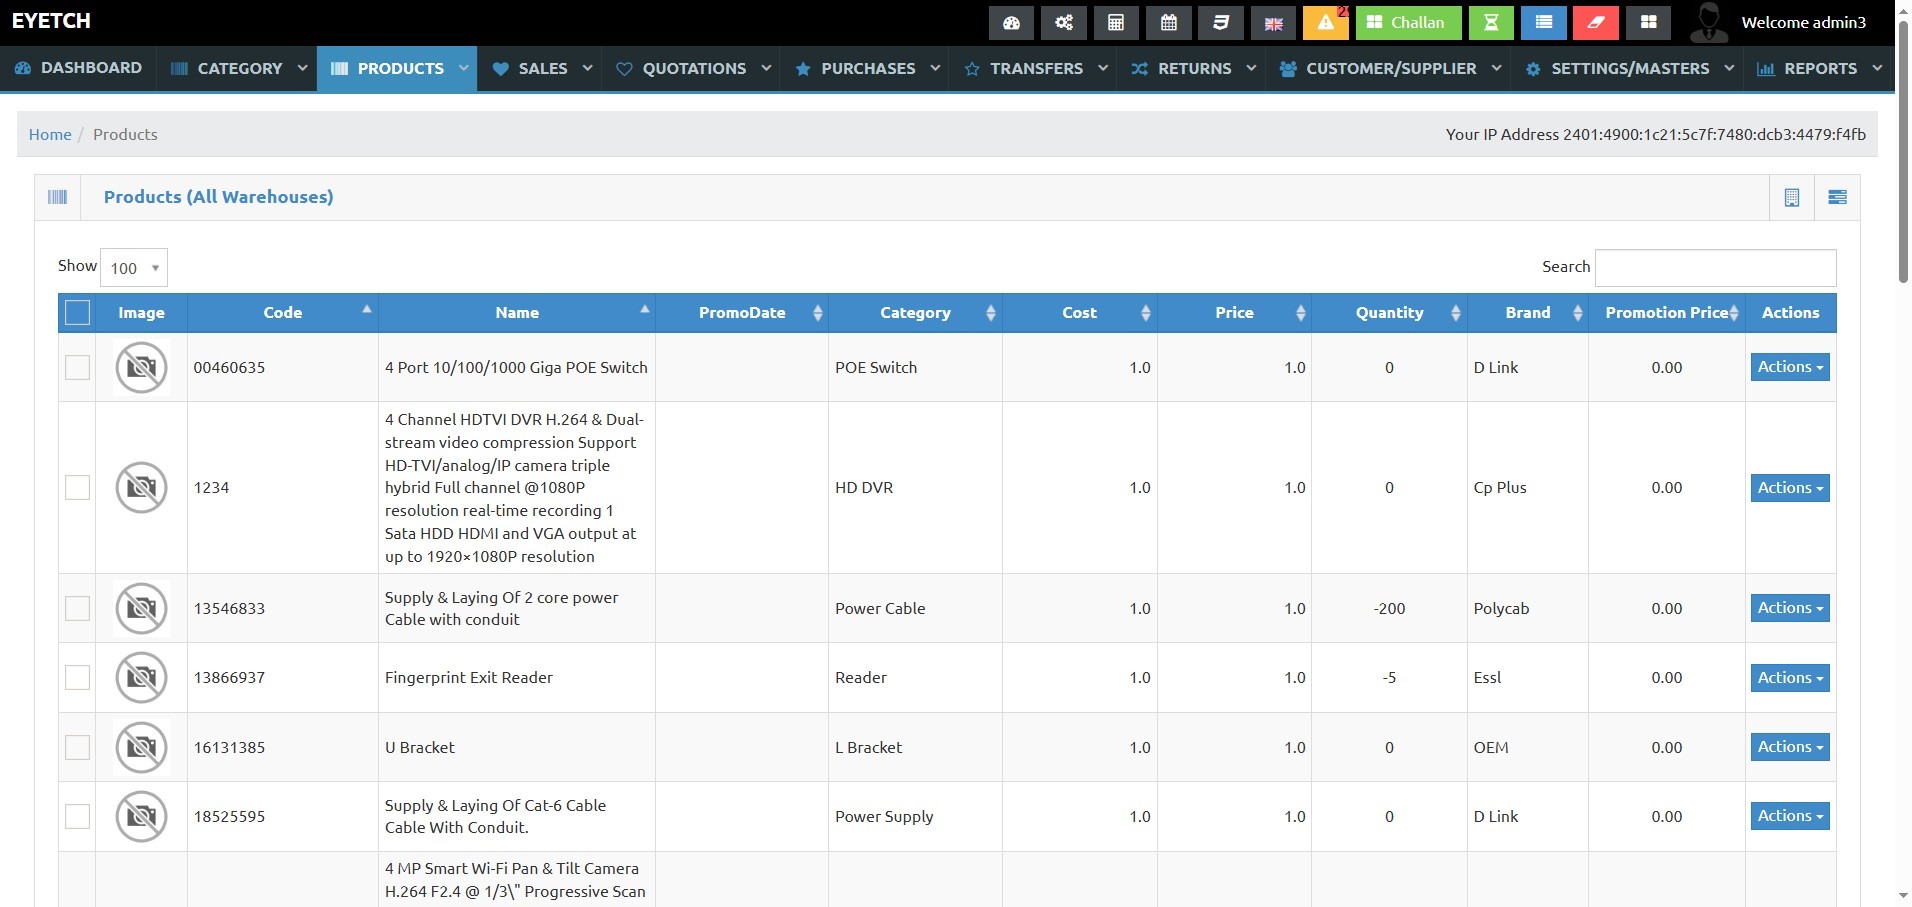The width and height of the screenshot is (1912, 907).
Task: Tick the select-all checkbox in table header
Action: (x=77, y=313)
